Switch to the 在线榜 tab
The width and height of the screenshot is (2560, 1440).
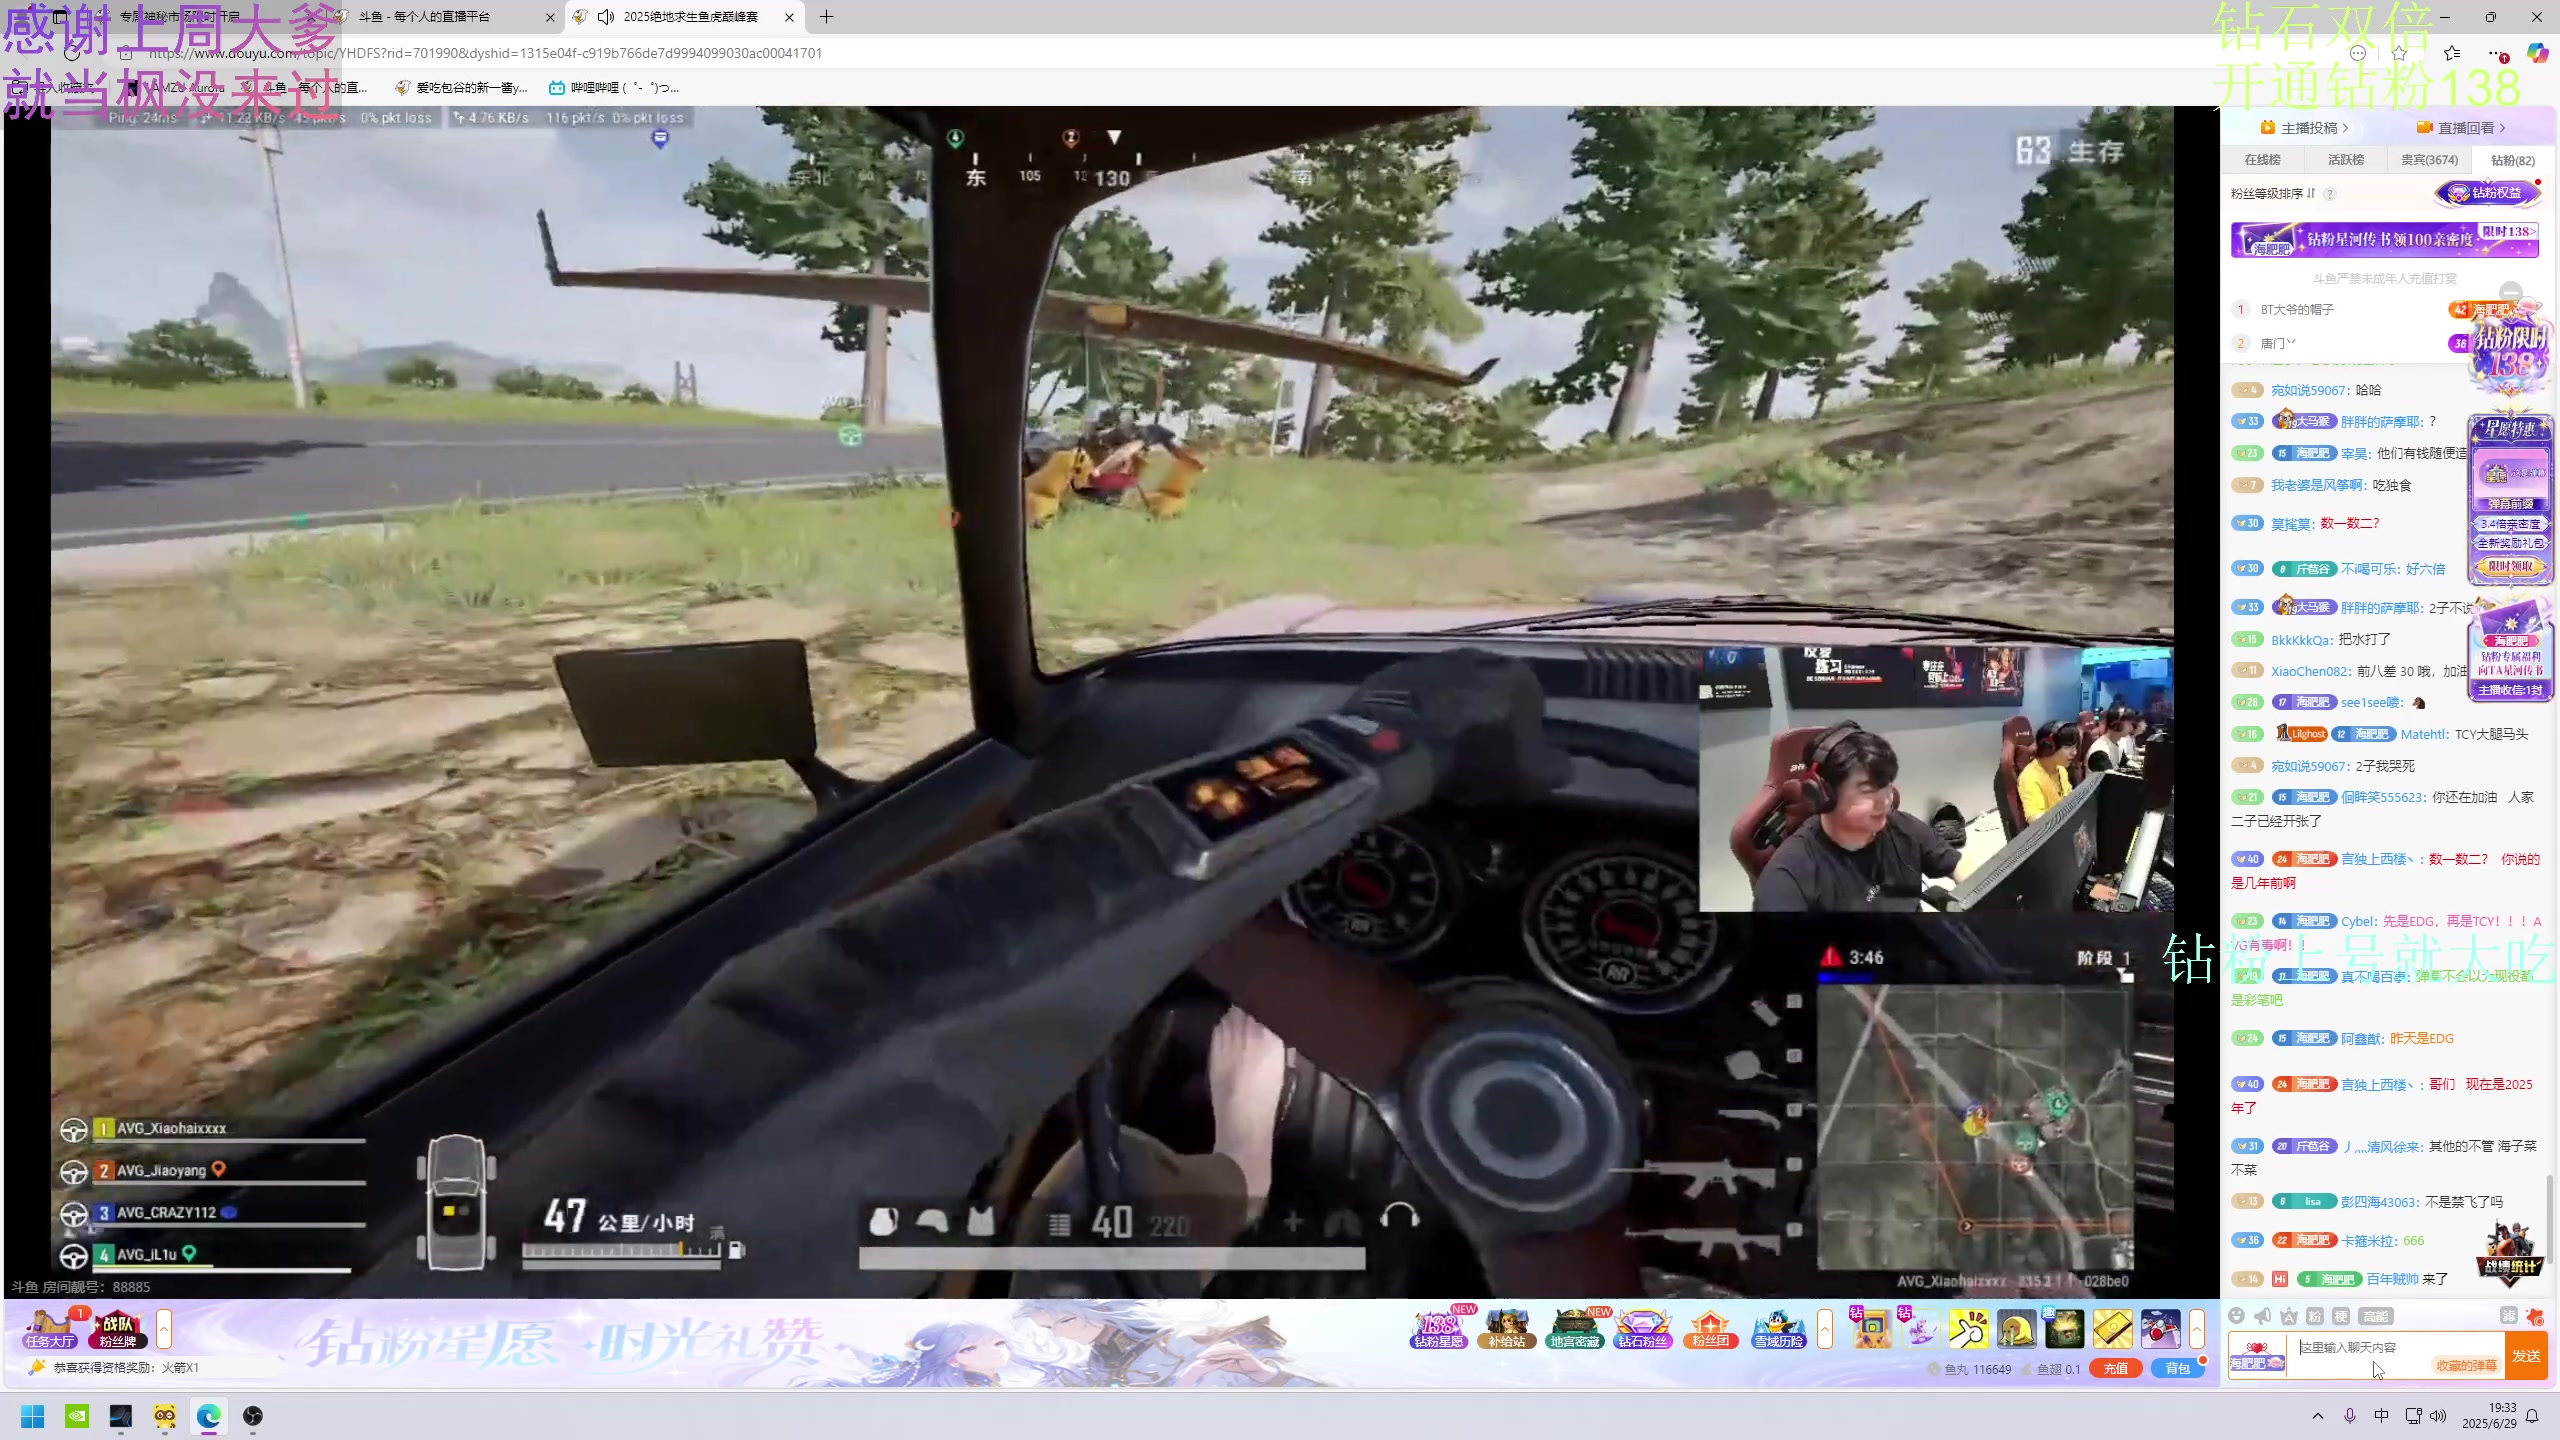2263,160
